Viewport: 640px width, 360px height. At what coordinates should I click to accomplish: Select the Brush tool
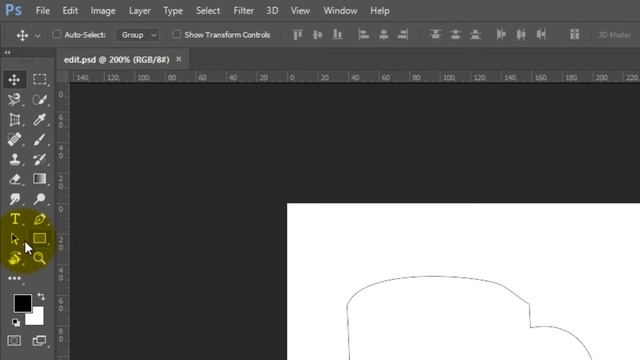point(40,139)
